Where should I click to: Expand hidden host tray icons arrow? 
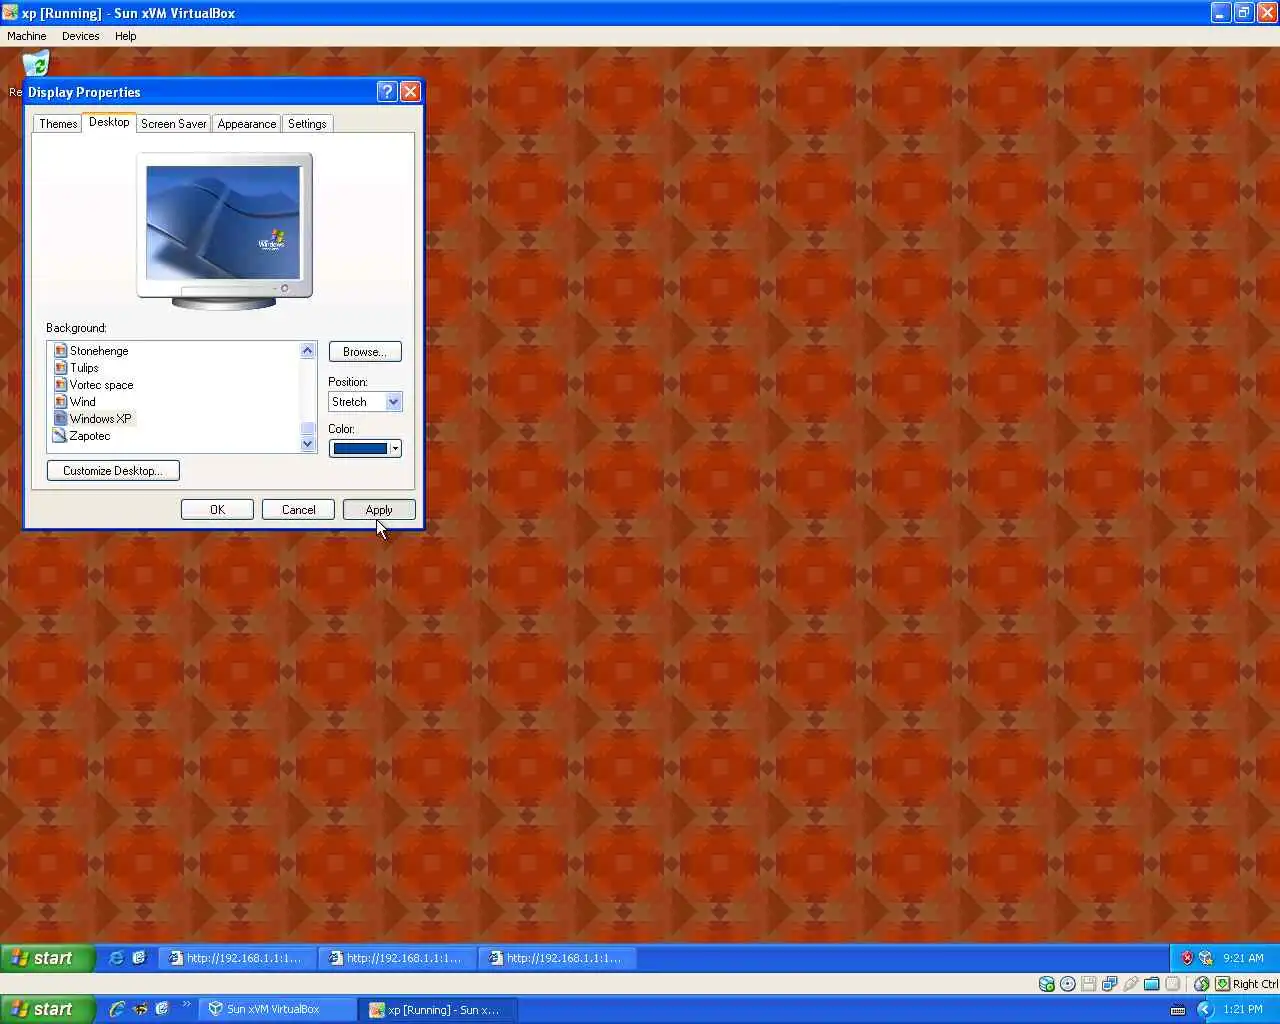click(1204, 1010)
